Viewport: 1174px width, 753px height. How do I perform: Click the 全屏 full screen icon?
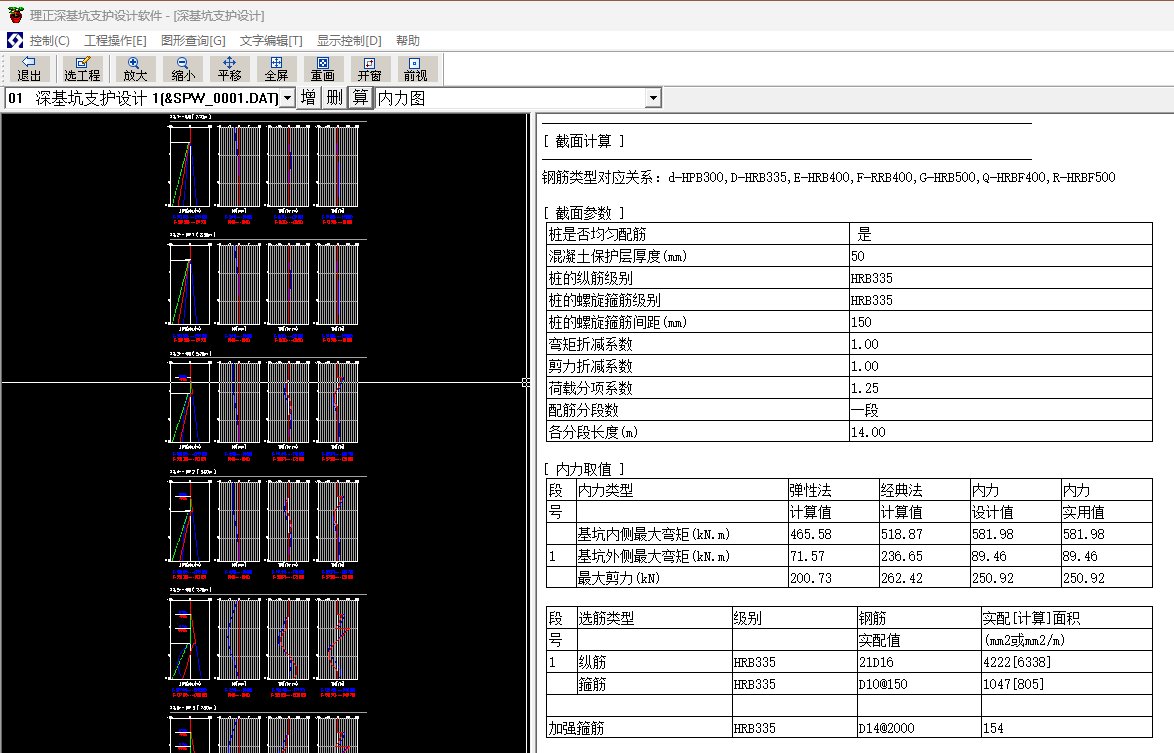tap(276, 69)
